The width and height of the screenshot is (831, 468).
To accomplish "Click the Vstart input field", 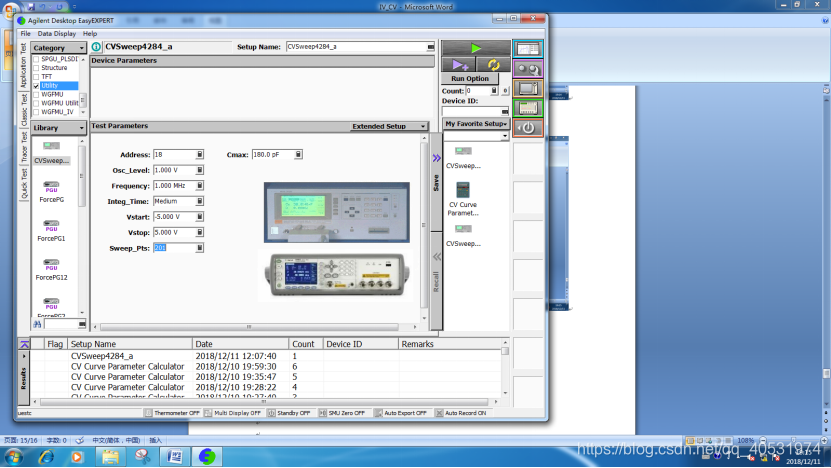I will pos(174,217).
